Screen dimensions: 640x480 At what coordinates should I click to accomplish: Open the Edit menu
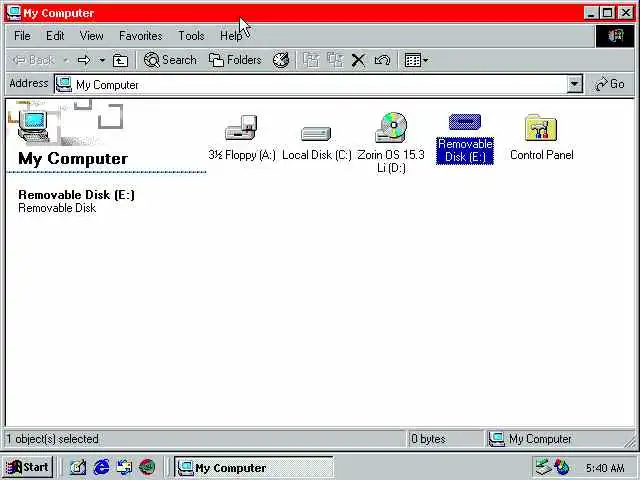[55, 36]
